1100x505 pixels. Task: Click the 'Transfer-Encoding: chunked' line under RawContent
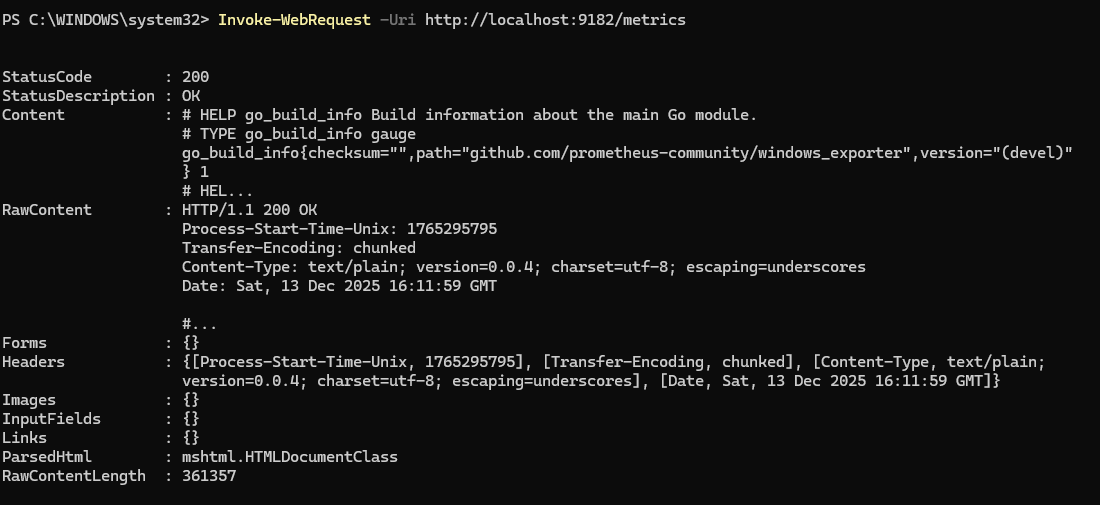click(299, 248)
